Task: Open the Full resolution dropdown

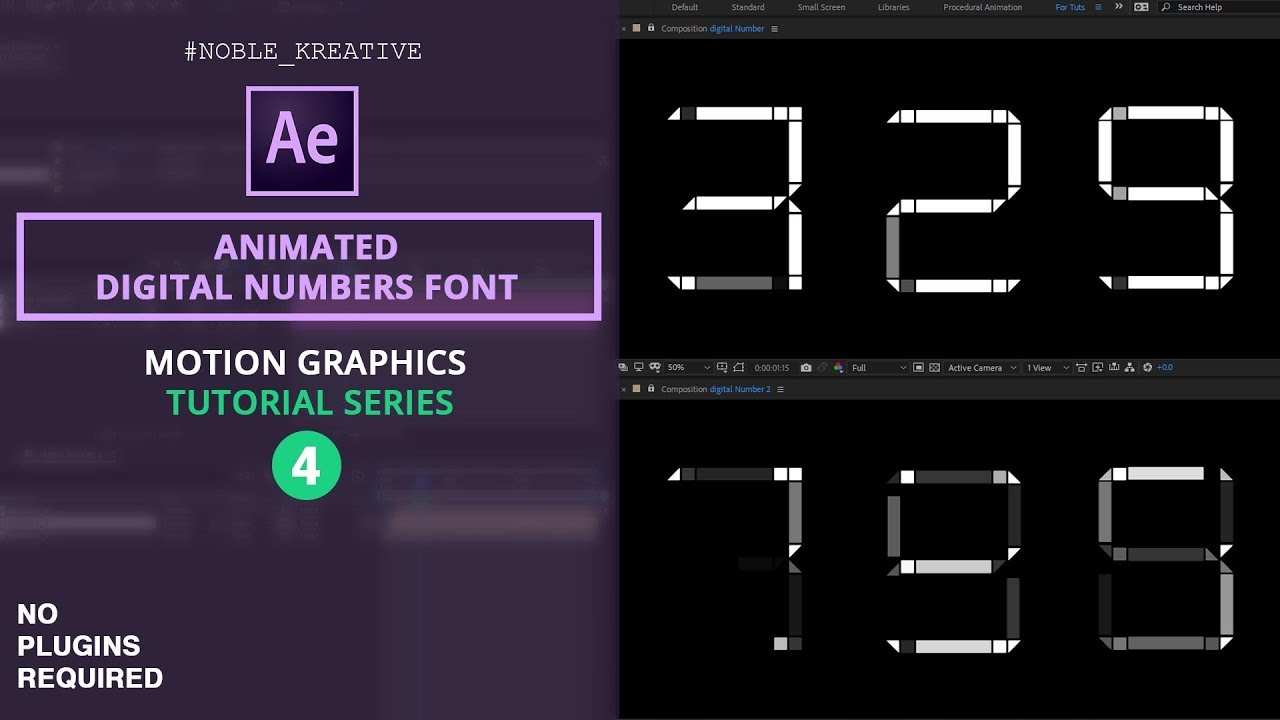Action: (x=875, y=367)
